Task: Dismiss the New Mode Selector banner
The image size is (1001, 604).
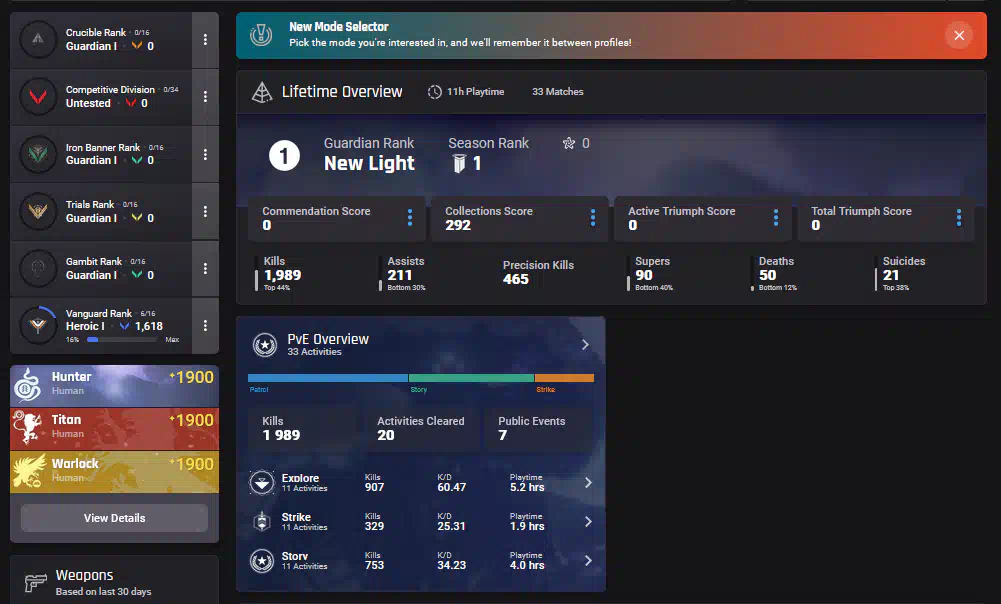Action: (959, 35)
